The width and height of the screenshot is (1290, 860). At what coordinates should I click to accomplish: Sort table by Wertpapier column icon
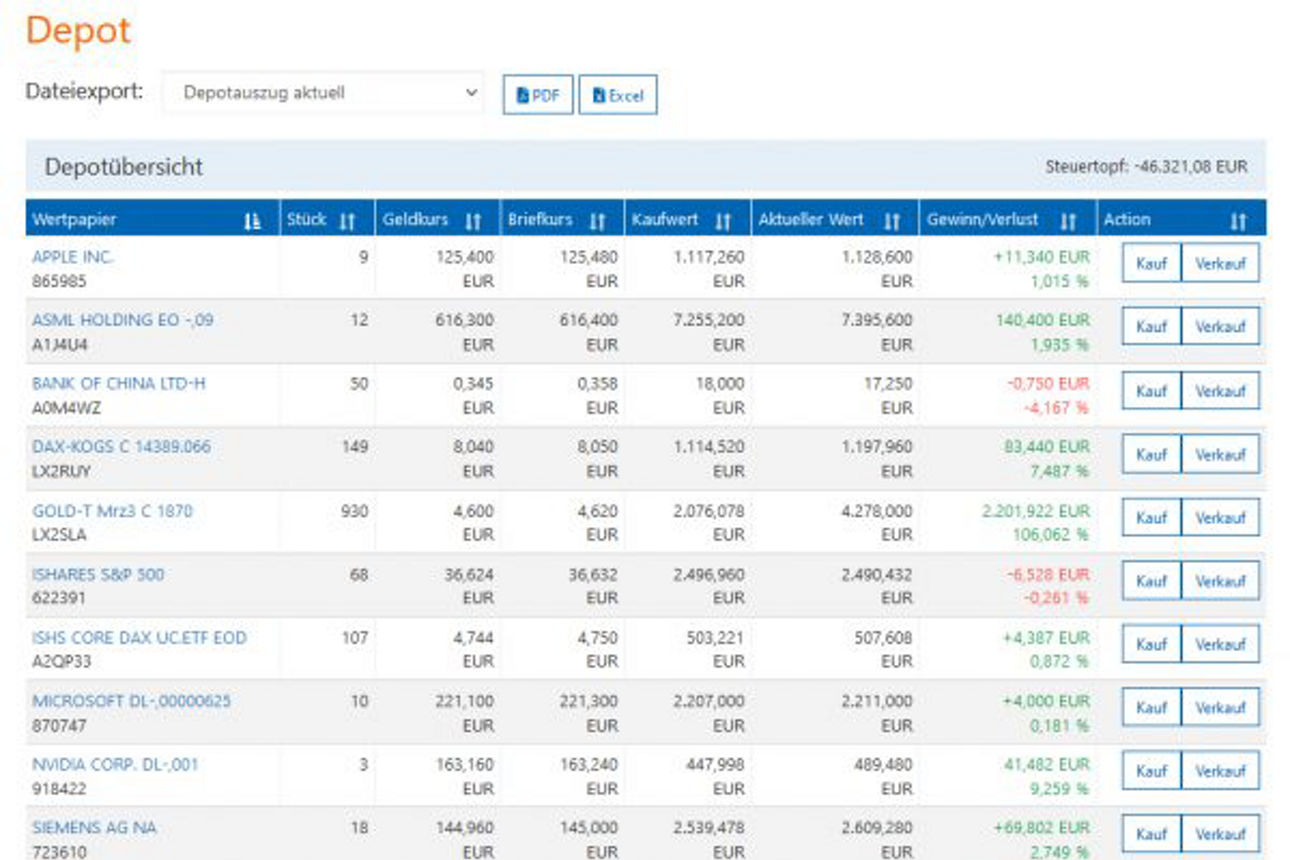click(253, 221)
